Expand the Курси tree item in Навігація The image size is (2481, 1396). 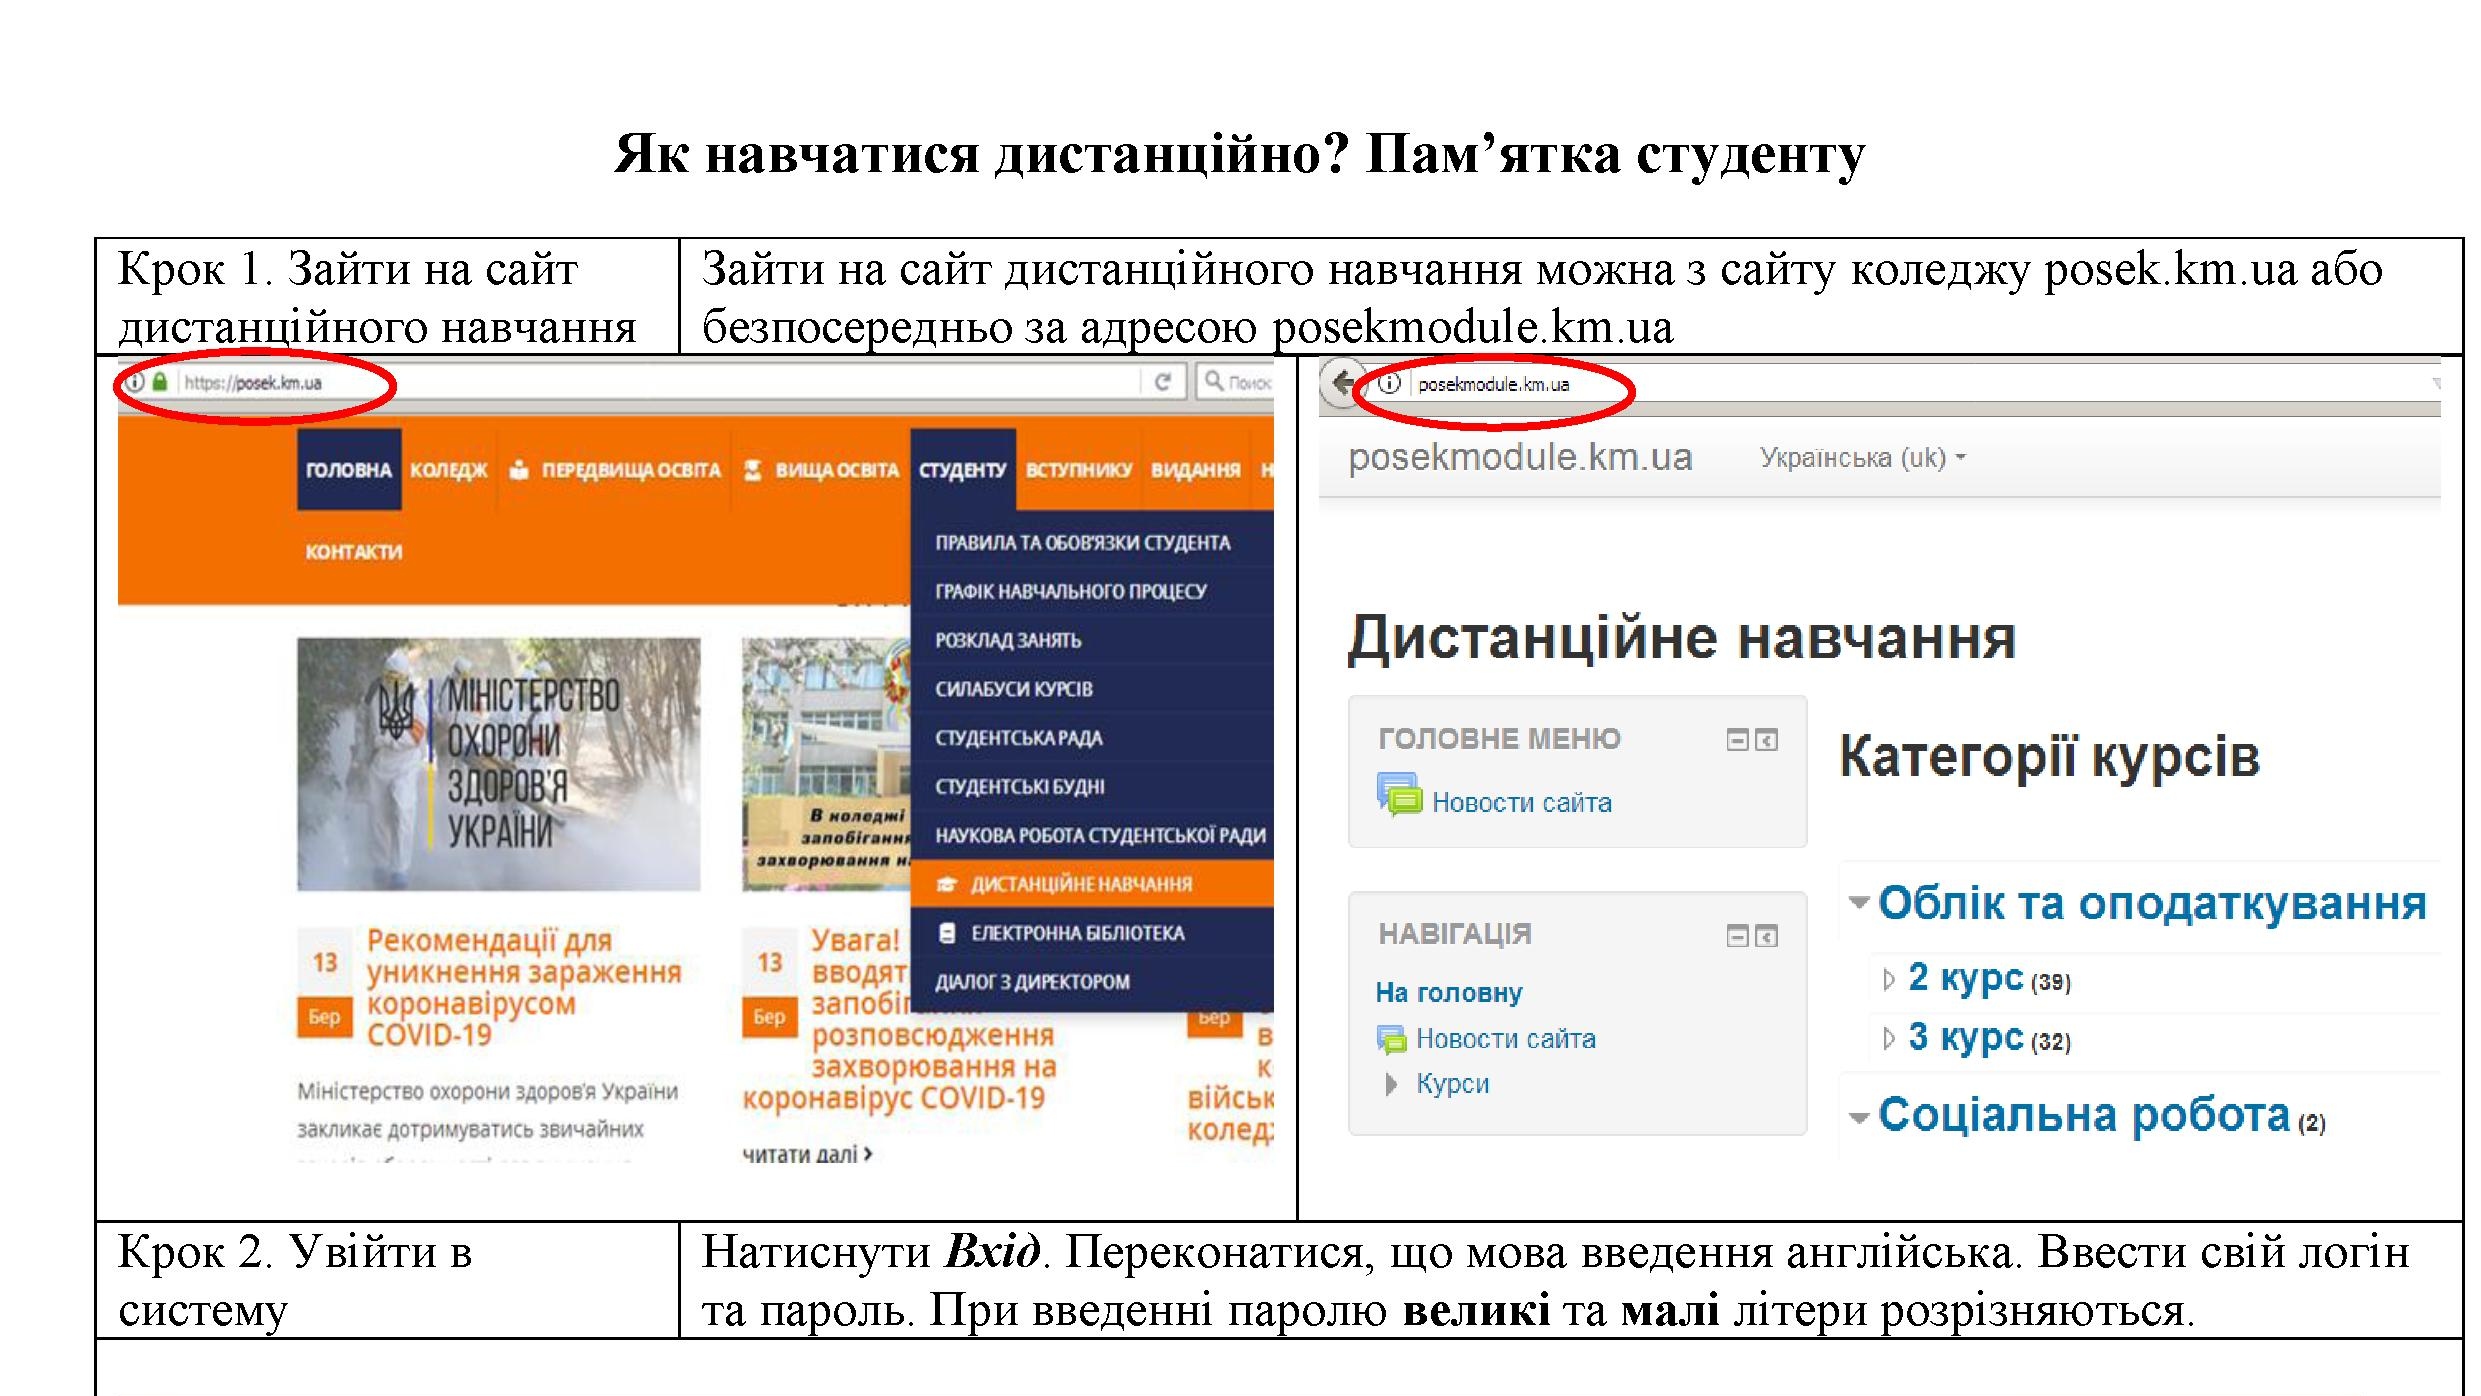coord(1391,1084)
